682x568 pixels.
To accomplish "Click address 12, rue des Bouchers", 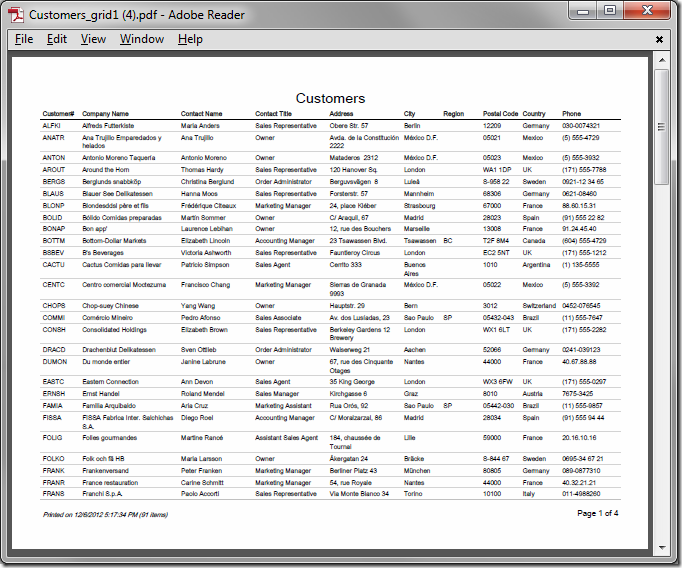I will point(360,229).
